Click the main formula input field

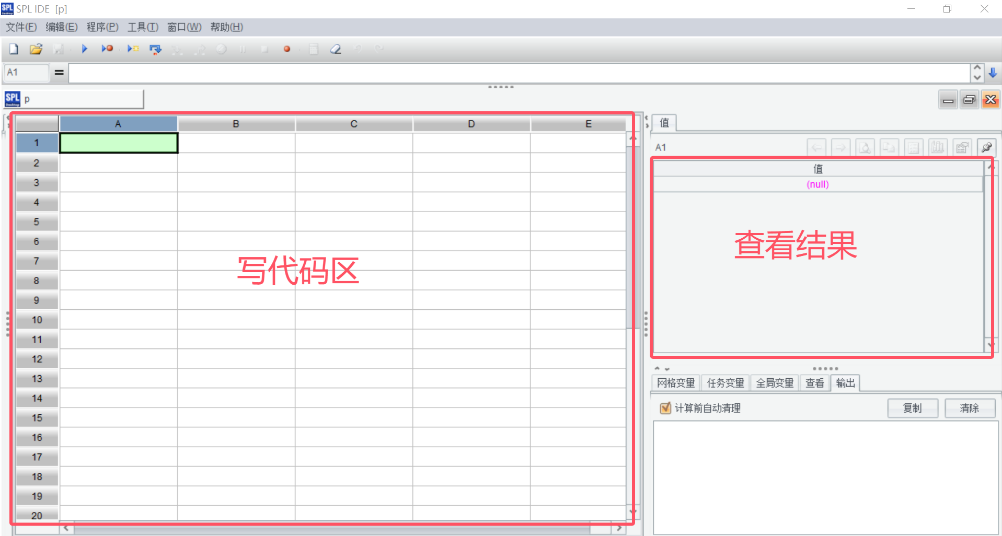click(519, 73)
